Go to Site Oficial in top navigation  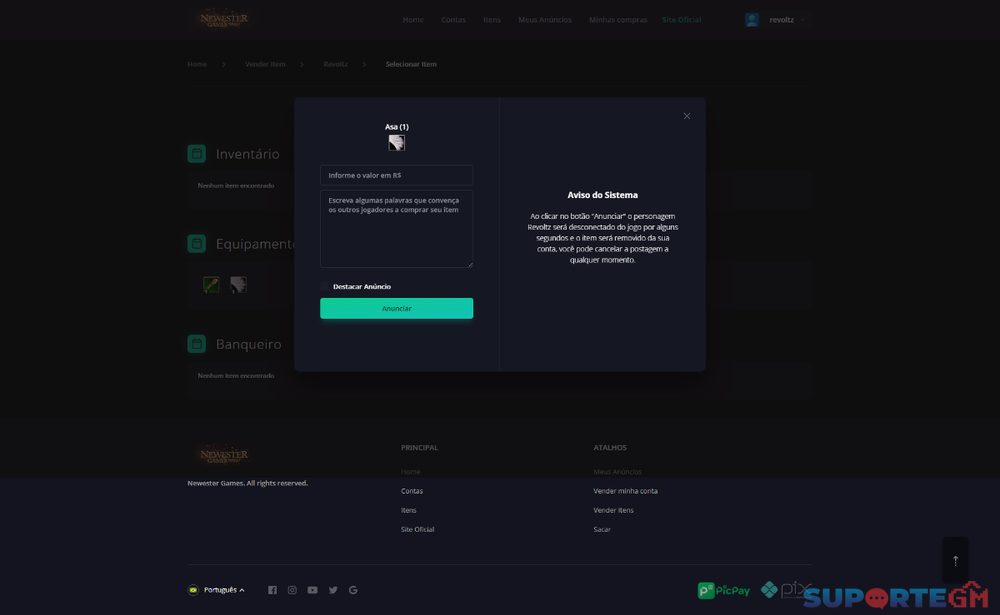(681, 20)
